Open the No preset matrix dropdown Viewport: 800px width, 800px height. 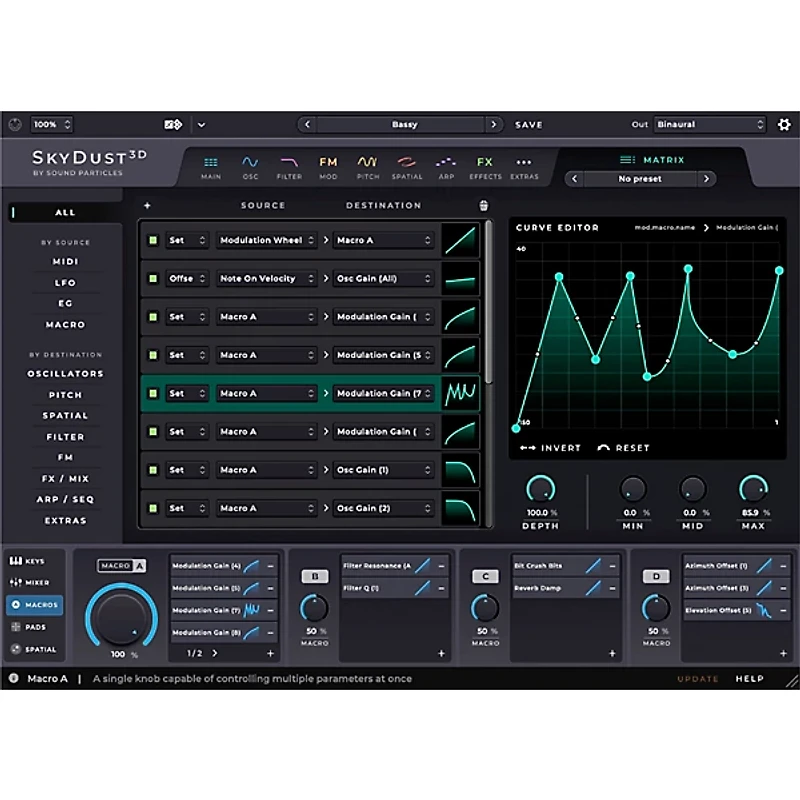(640, 179)
